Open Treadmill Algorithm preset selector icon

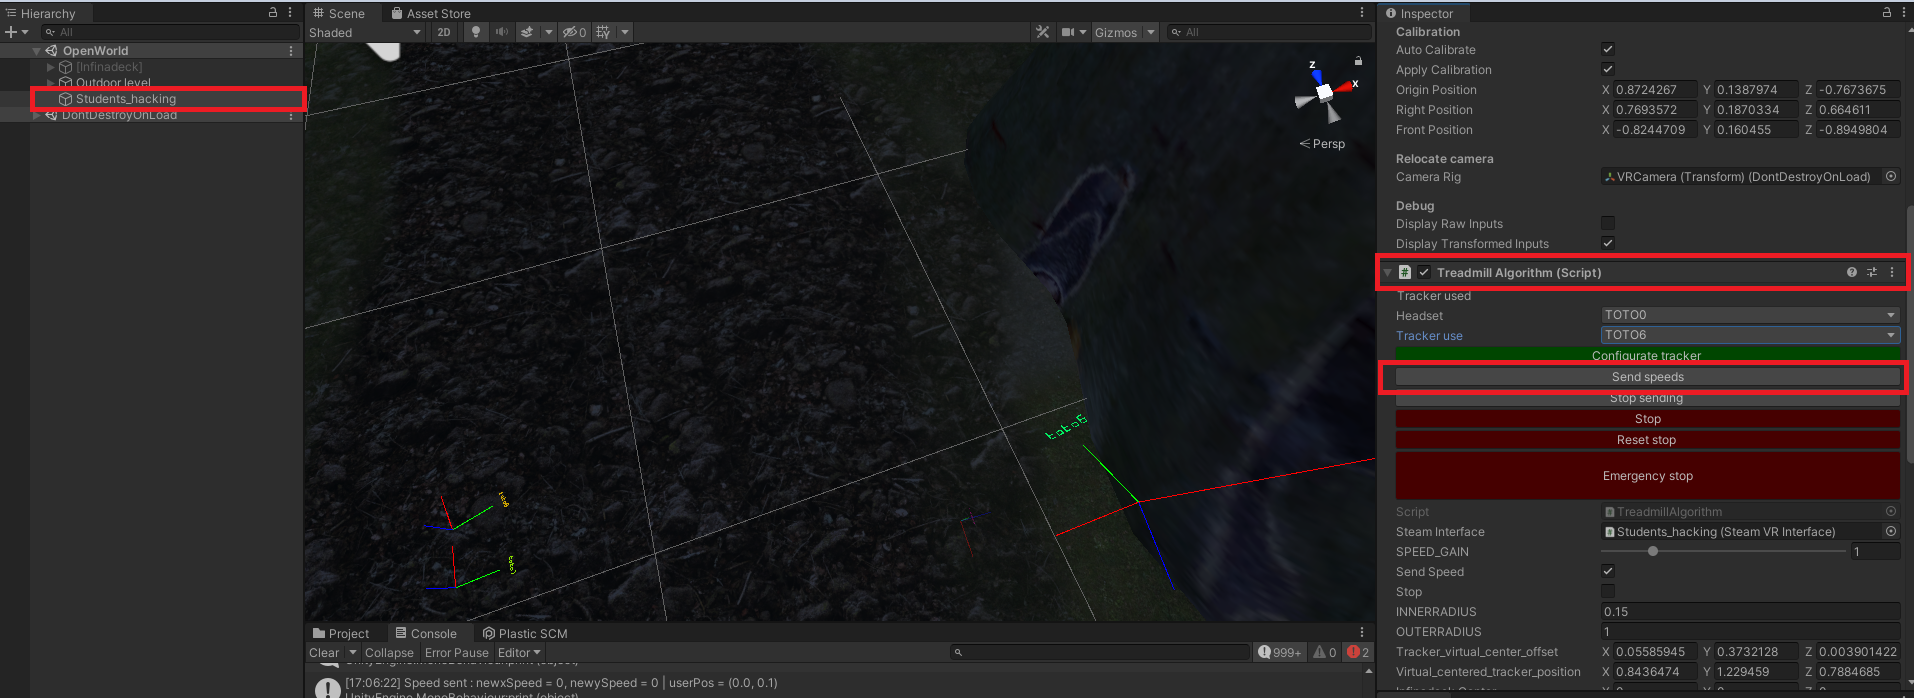point(1872,272)
